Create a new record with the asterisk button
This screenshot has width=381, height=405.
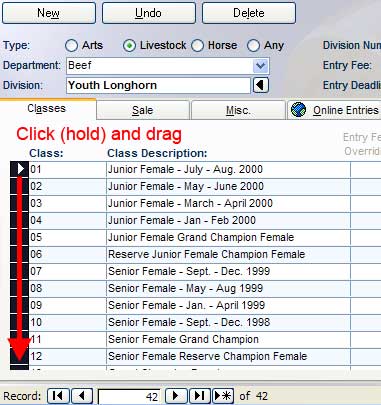click(223, 396)
